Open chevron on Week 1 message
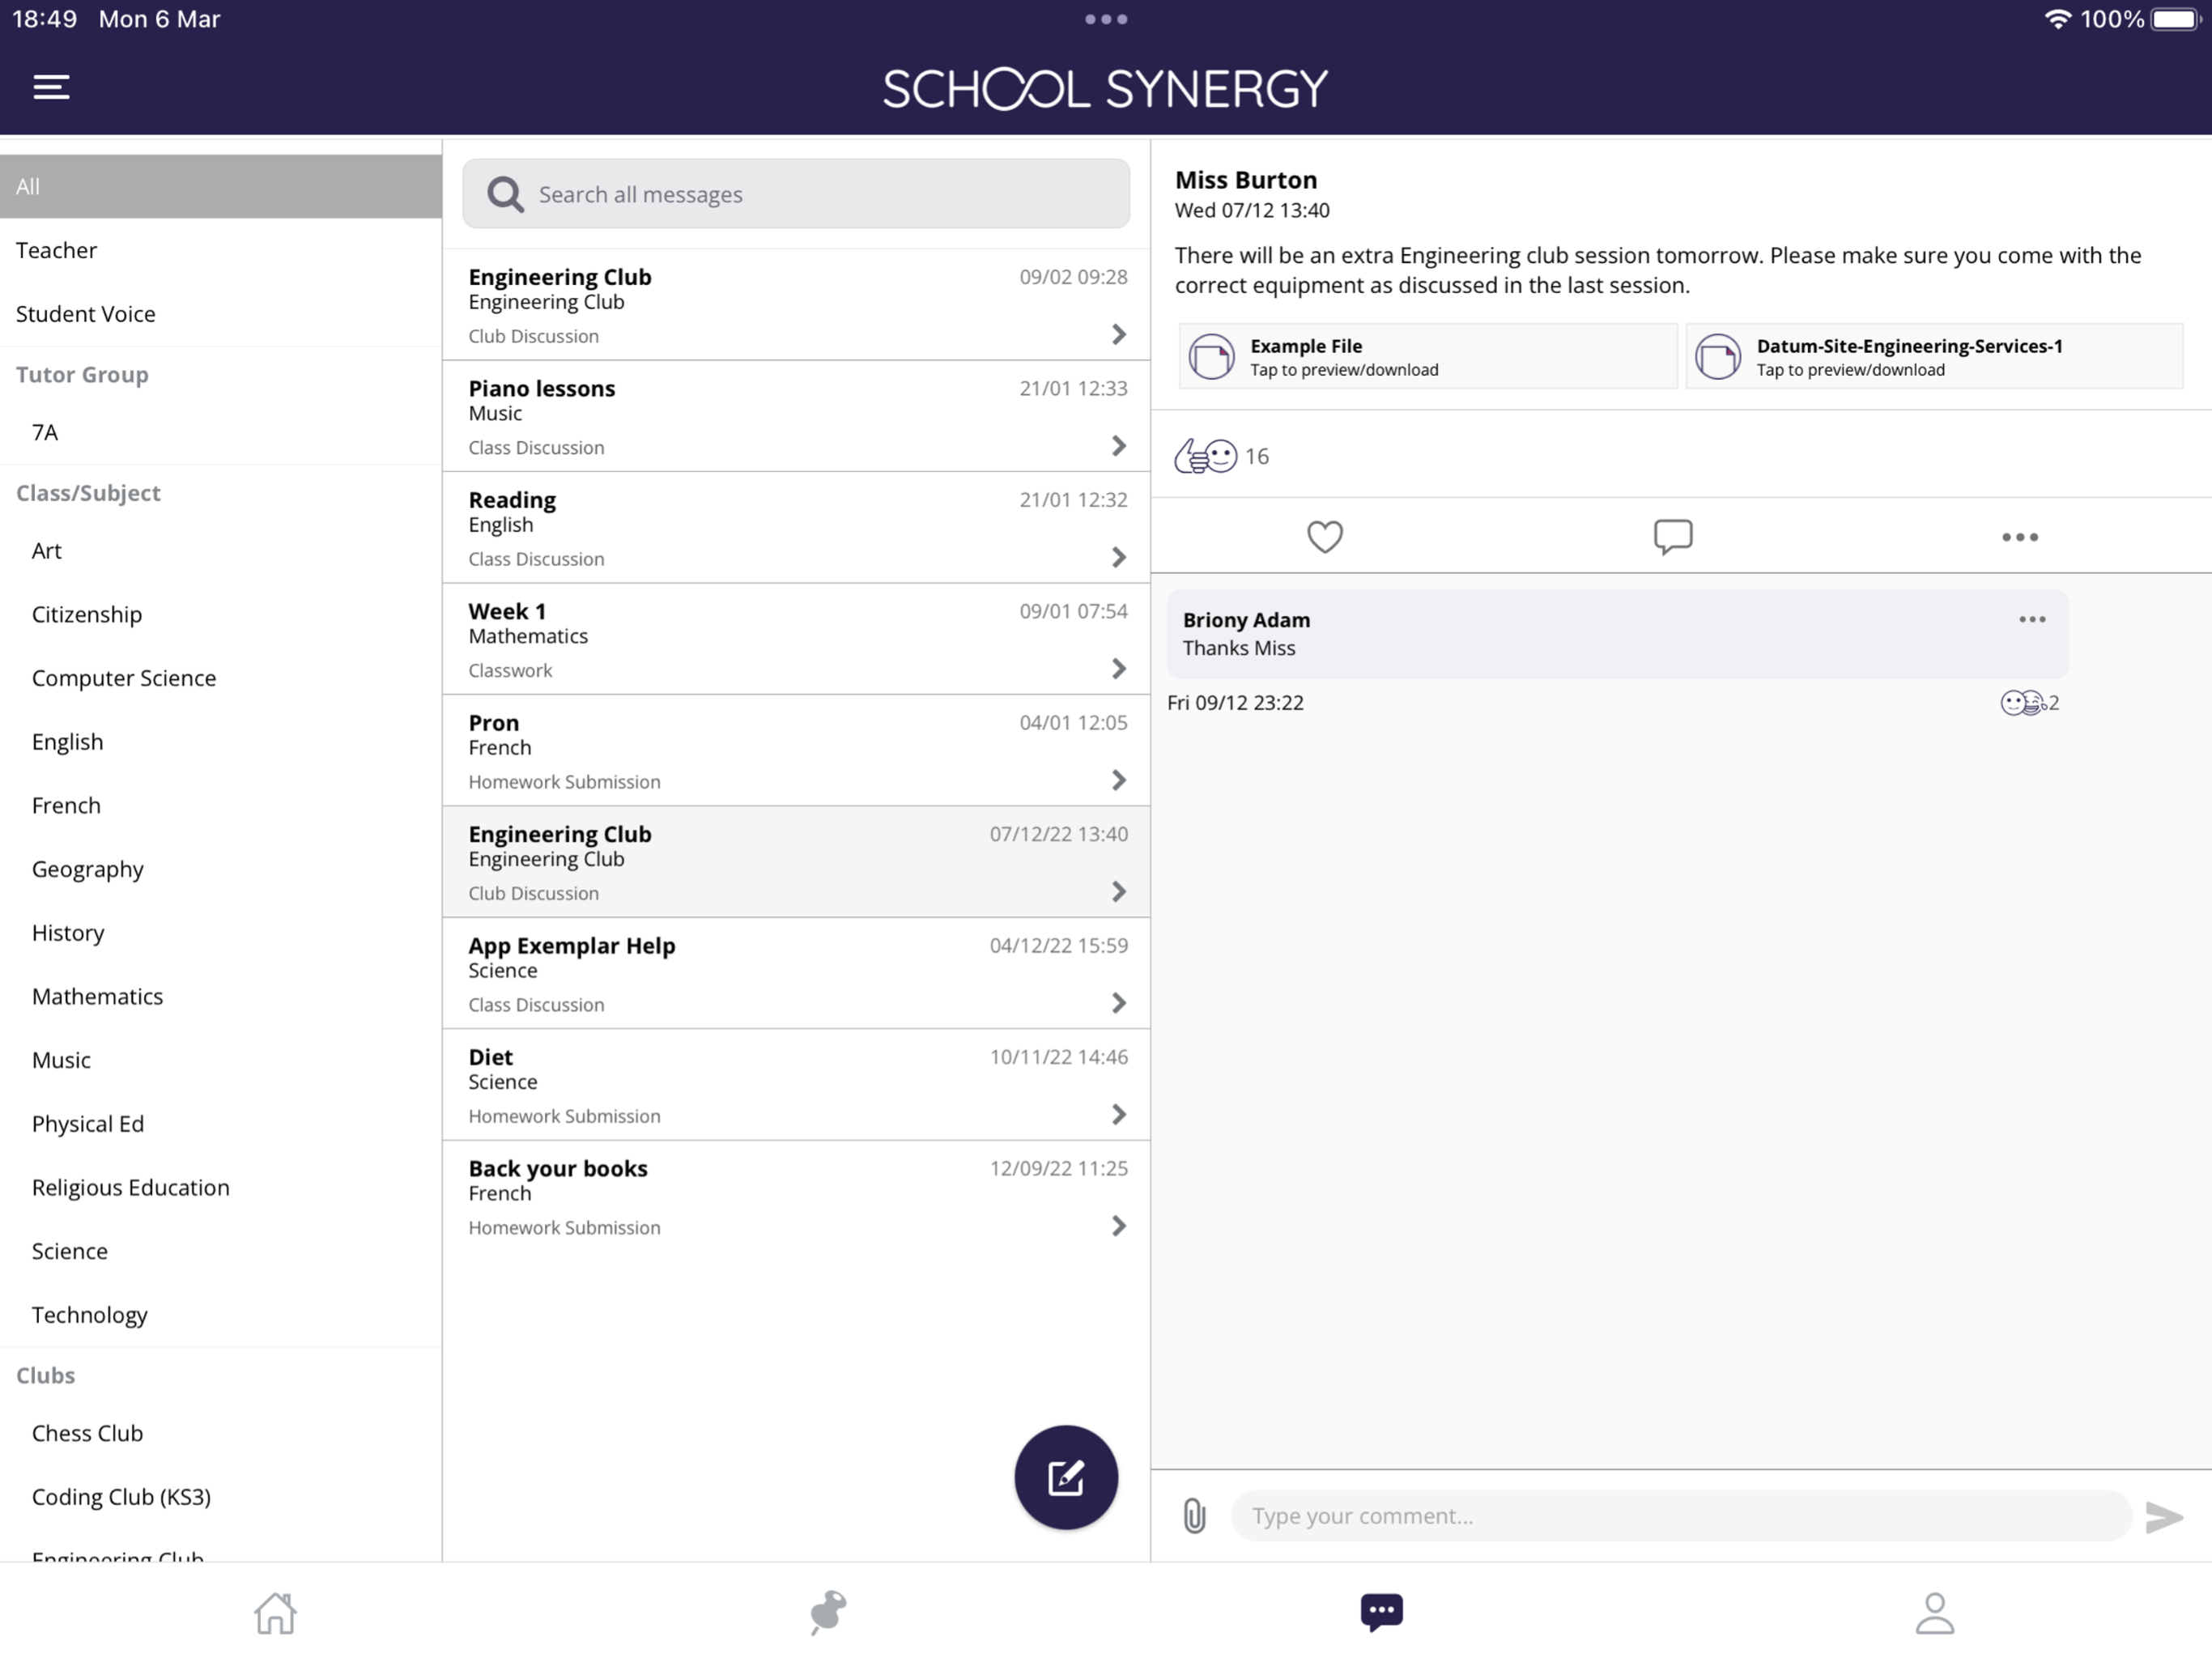This screenshot has width=2212, height=1658. (x=1119, y=669)
